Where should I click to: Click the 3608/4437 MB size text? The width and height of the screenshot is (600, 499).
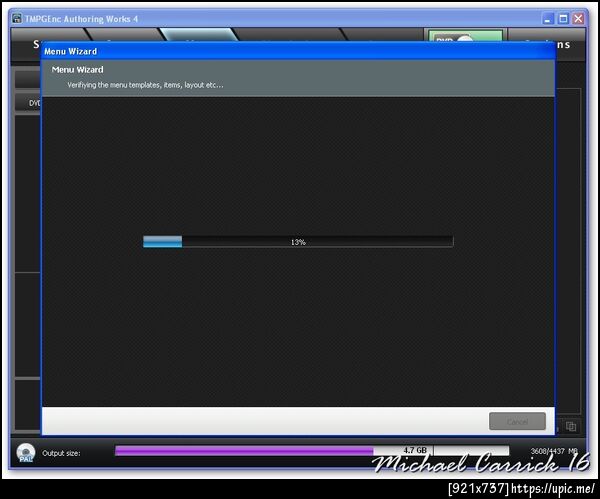[x=554, y=451]
